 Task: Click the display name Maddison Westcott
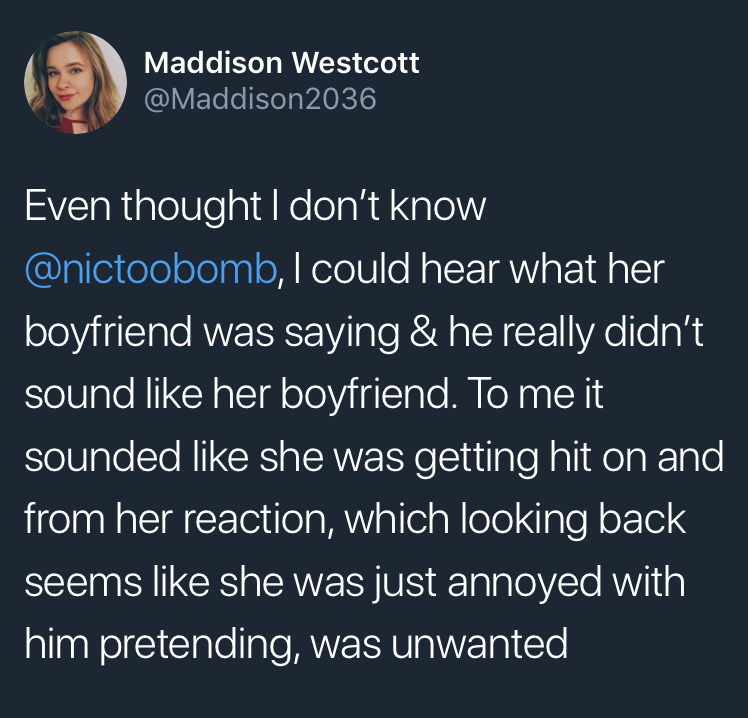(281, 63)
